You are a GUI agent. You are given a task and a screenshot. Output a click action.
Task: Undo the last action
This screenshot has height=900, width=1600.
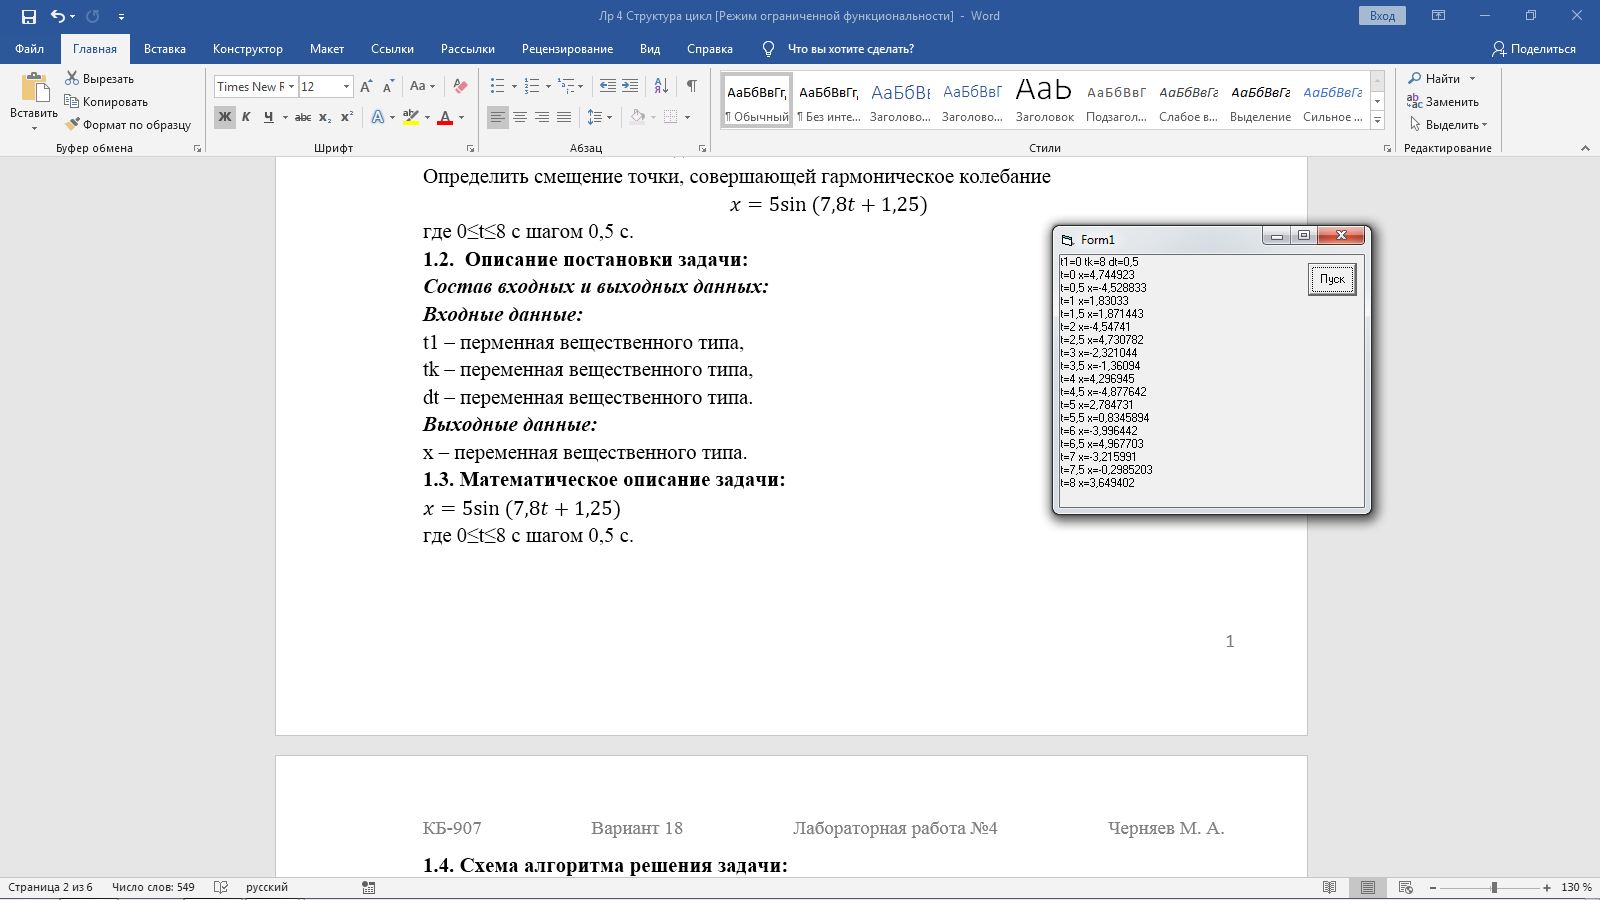tap(58, 16)
